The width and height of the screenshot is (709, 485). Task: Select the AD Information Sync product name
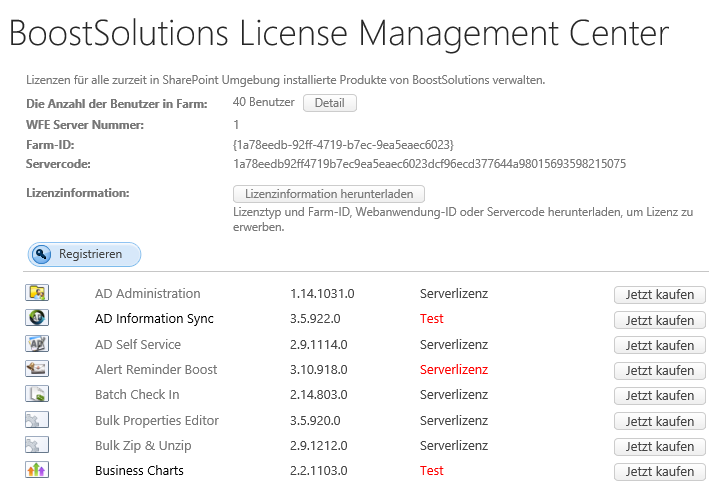154,319
